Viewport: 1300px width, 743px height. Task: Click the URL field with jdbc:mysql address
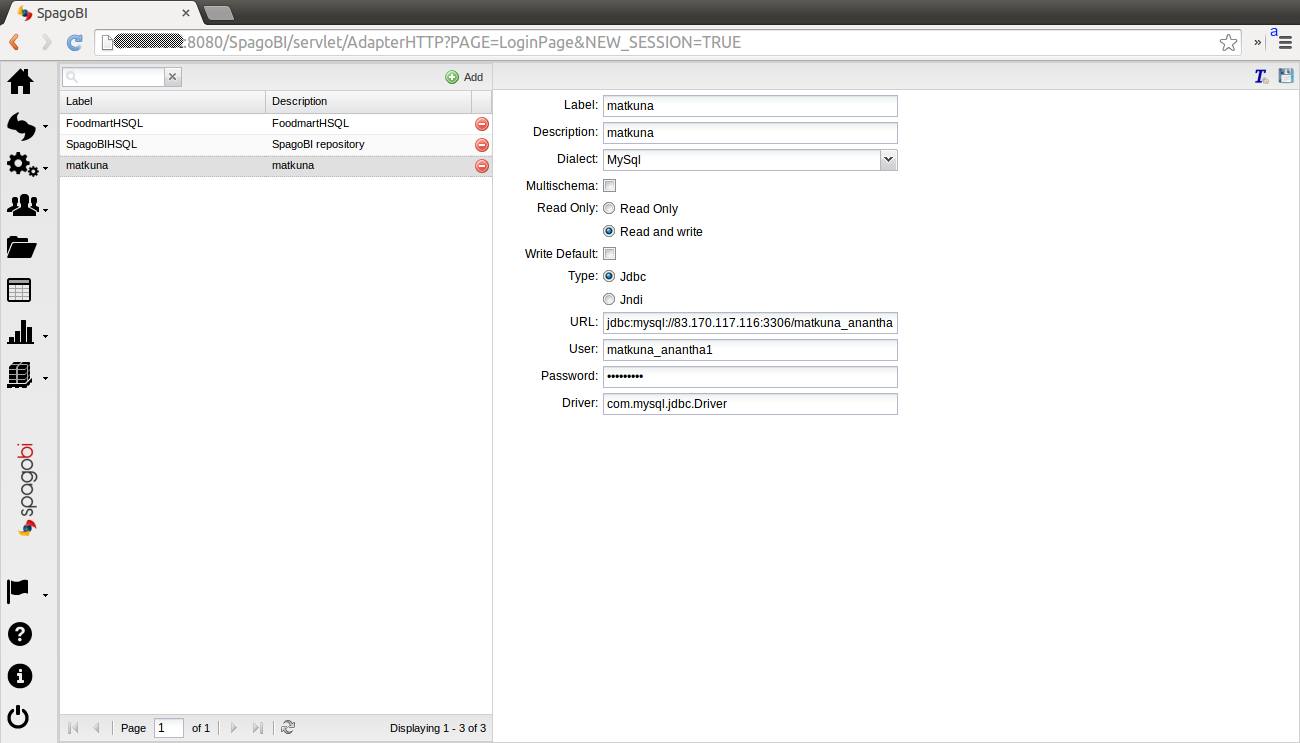pyautogui.click(x=750, y=323)
